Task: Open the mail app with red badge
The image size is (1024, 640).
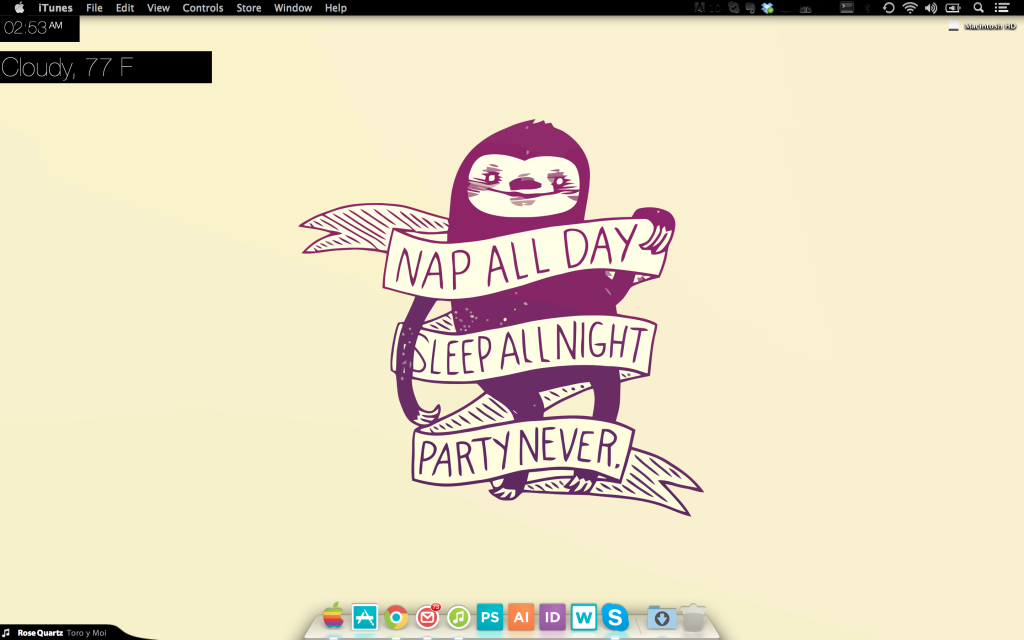Action: (428, 616)
